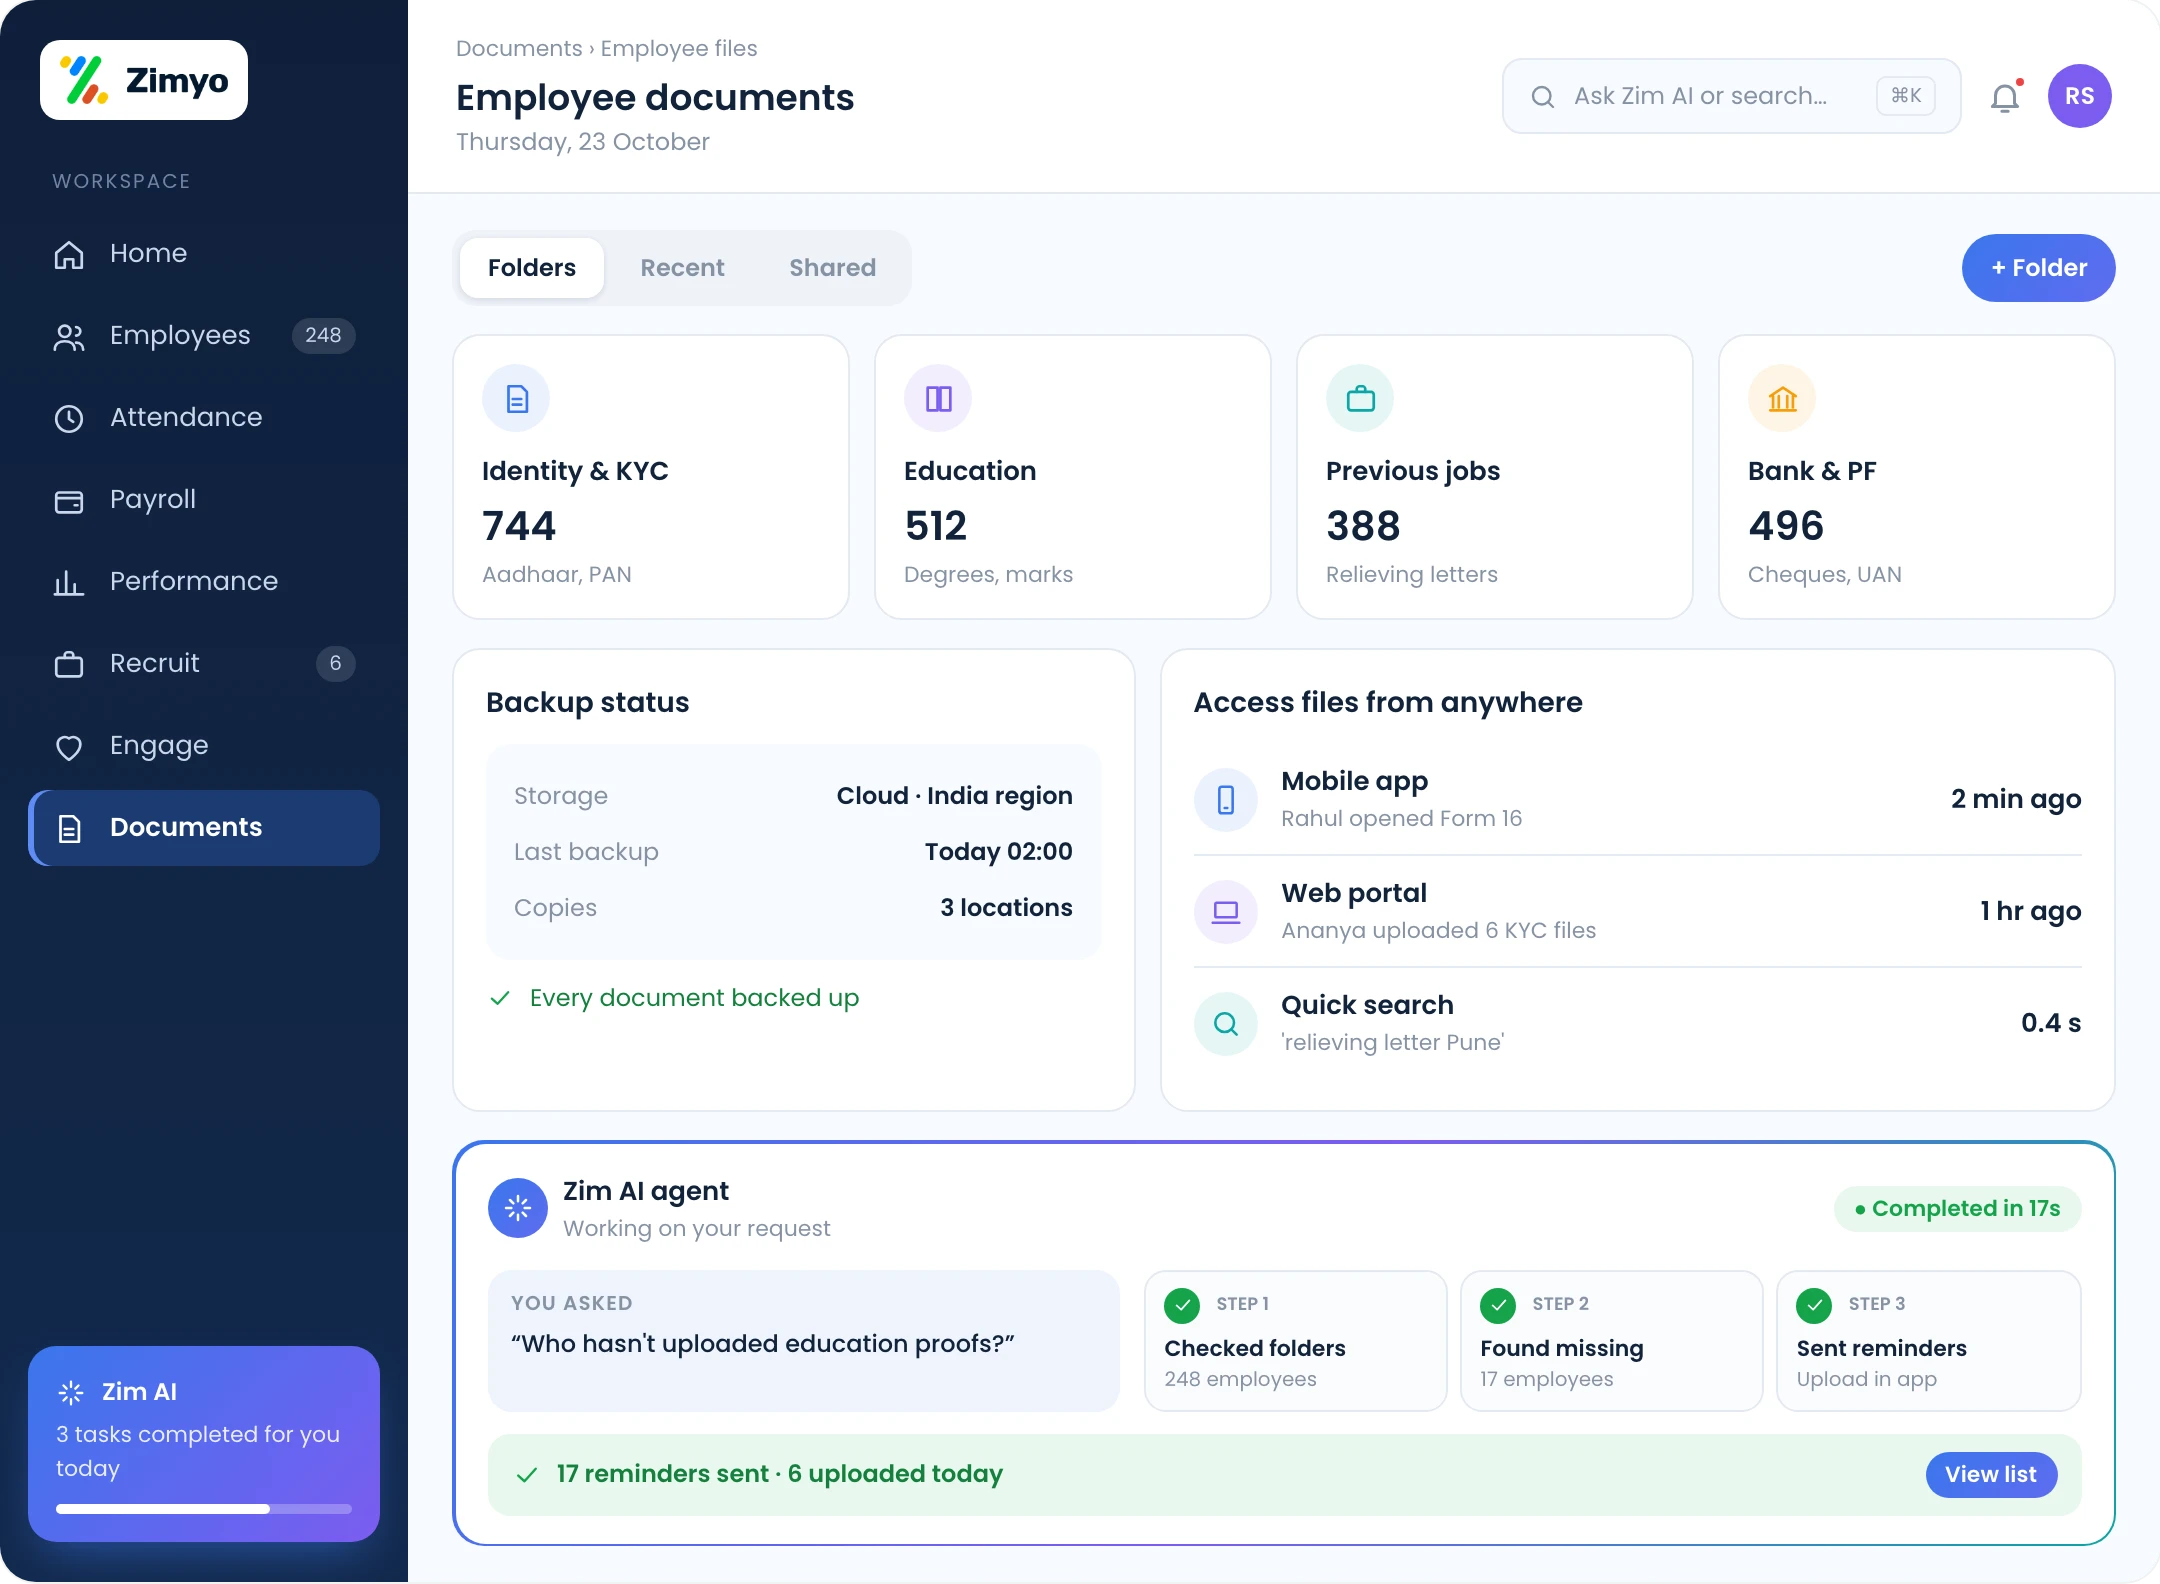This screenshot has width=2160, height=1584.
Task: Click 'Every document backed up' text
Action: click(x=694, y=998)
